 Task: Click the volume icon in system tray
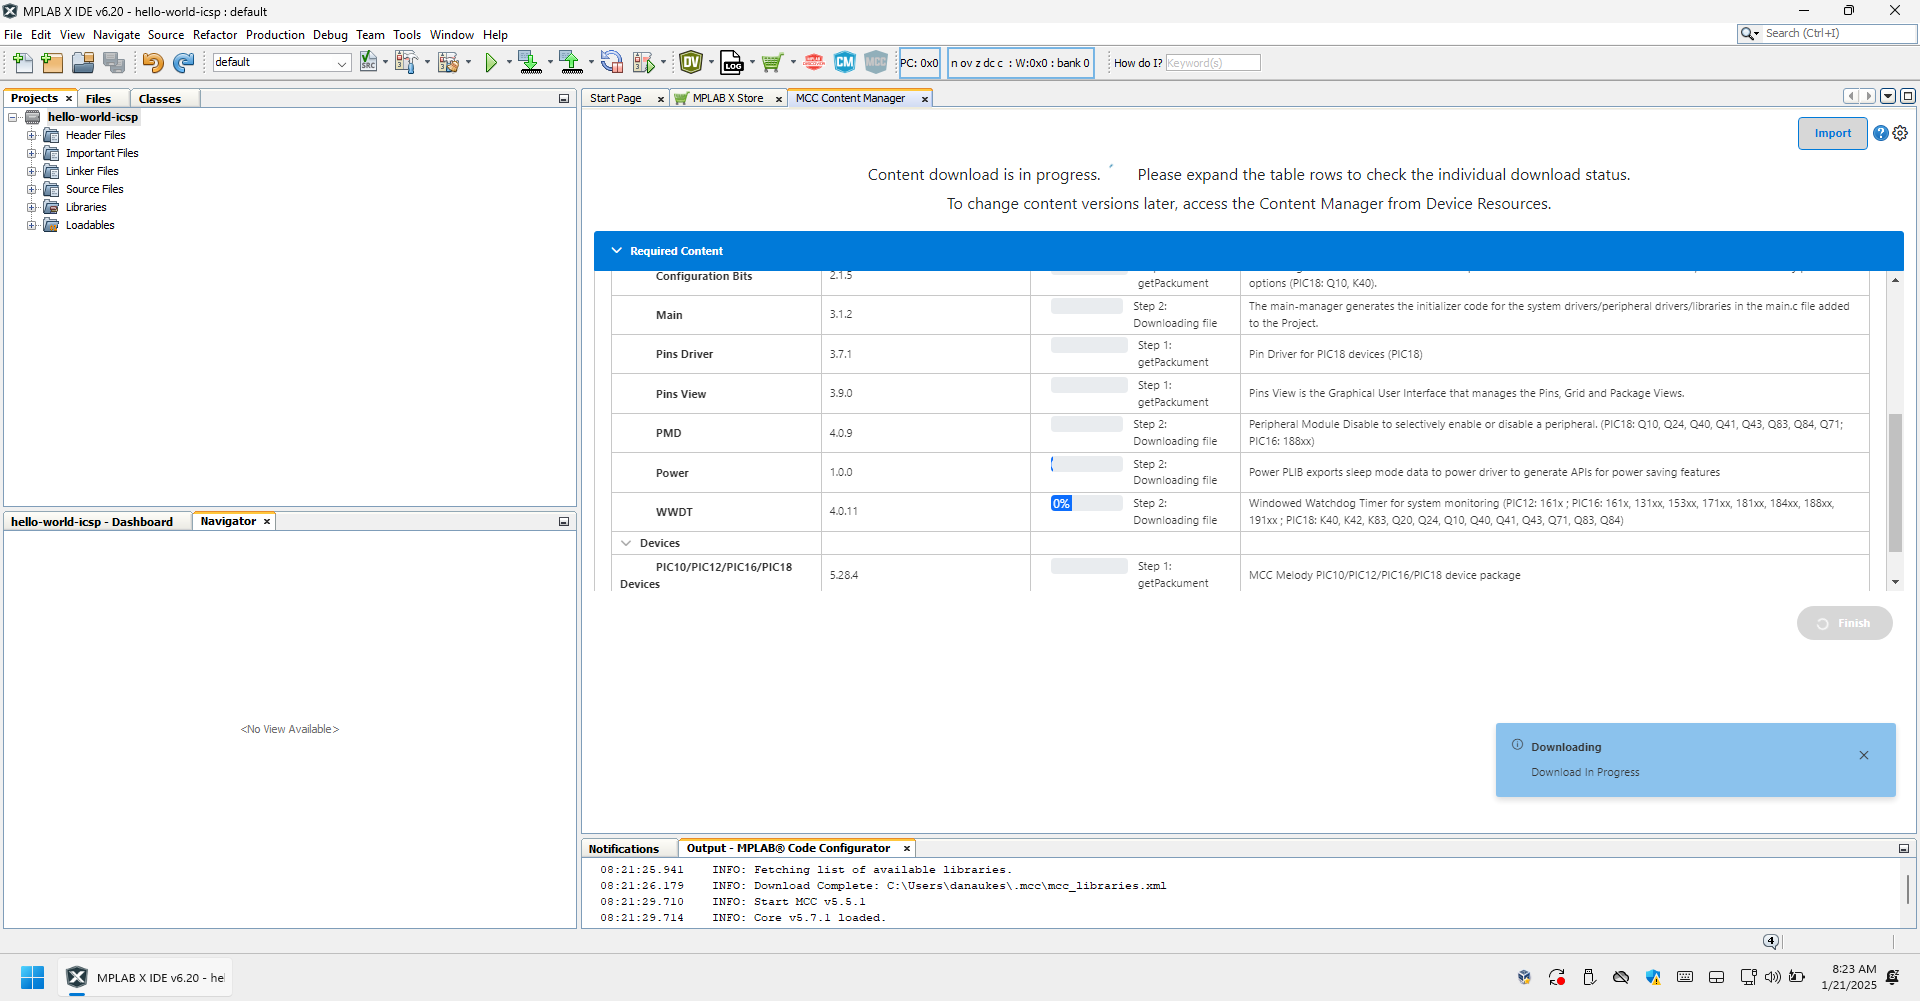(1773, 977)
